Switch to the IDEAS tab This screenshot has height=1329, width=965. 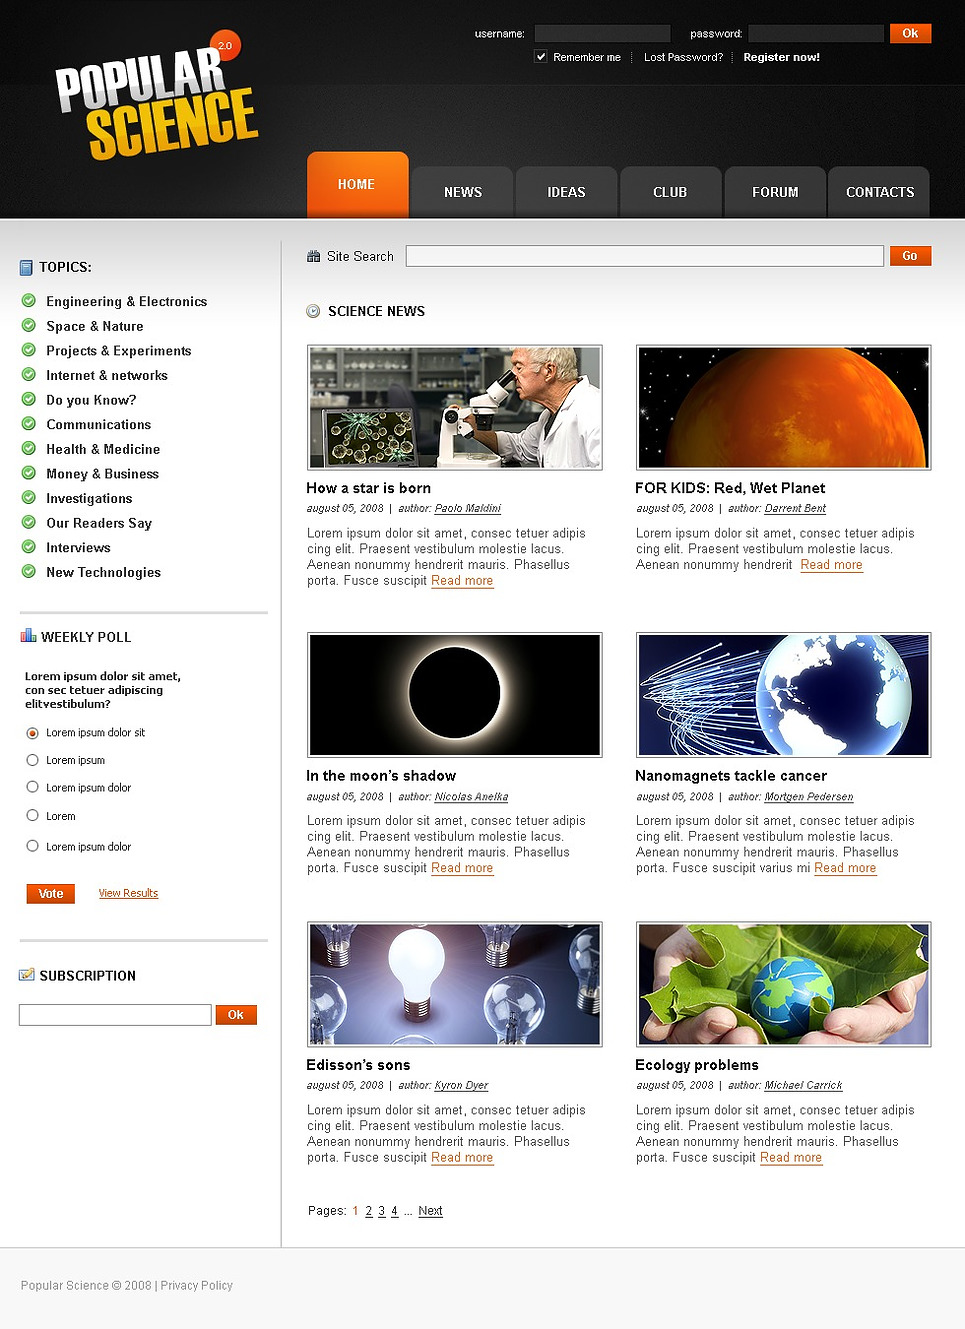tap(566, 192)
